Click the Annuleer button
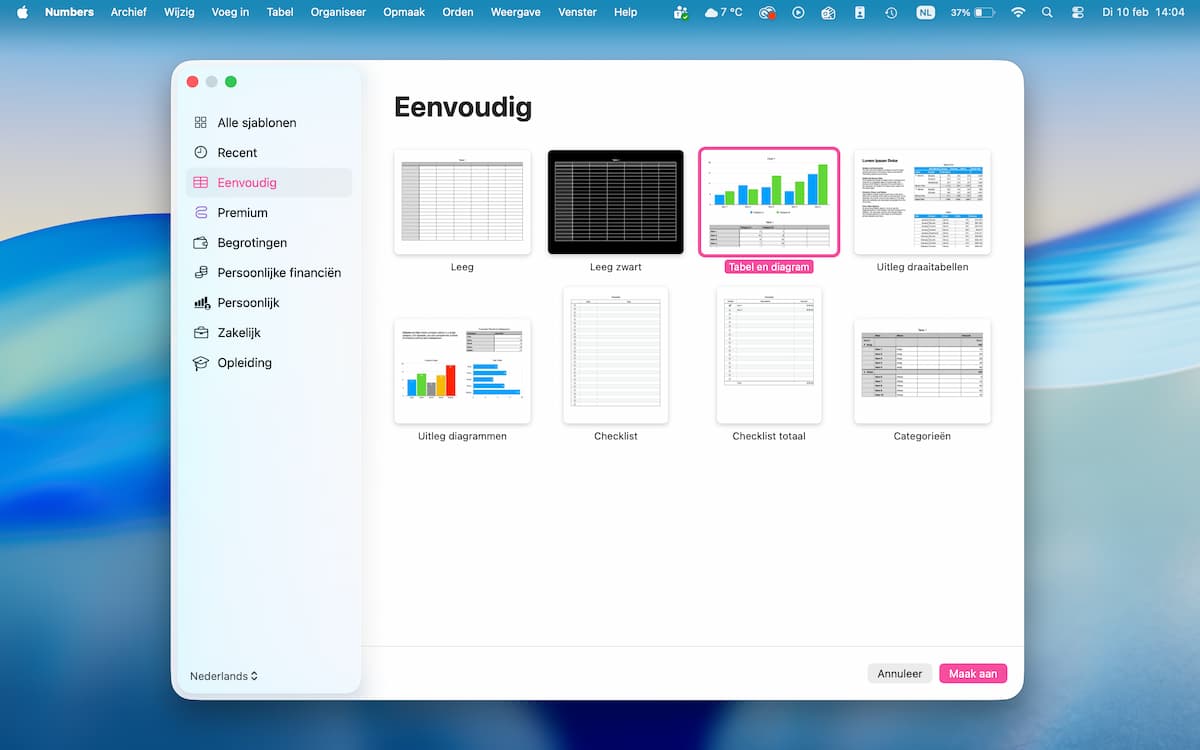The image size is (1200, 750). pyautogui.click(x=899, y=674)
